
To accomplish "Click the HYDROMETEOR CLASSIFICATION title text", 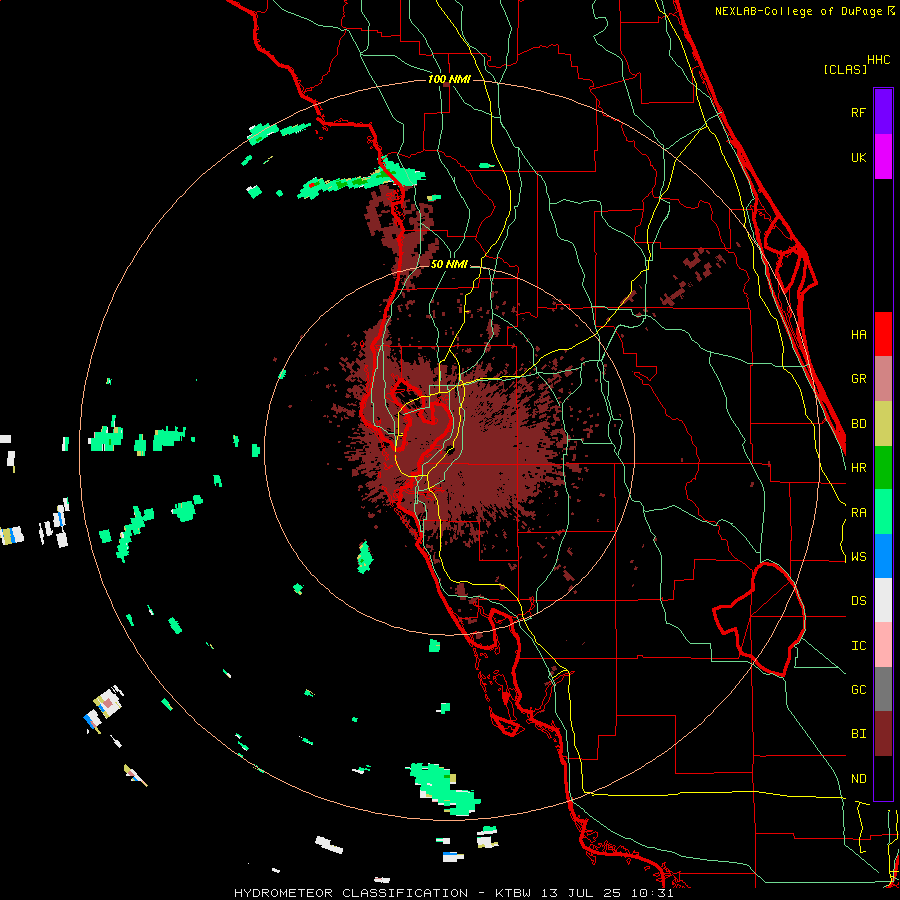I will point(351,893).
